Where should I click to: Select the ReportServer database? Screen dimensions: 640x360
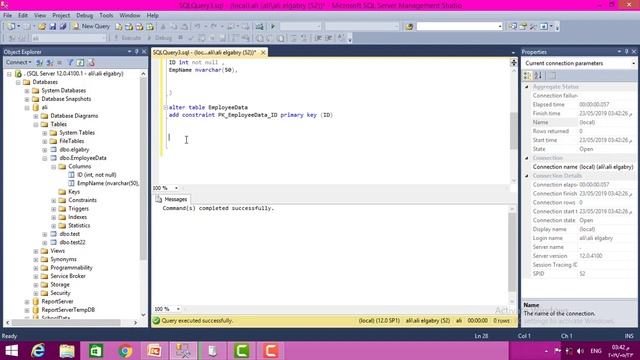tap(57, 301)
